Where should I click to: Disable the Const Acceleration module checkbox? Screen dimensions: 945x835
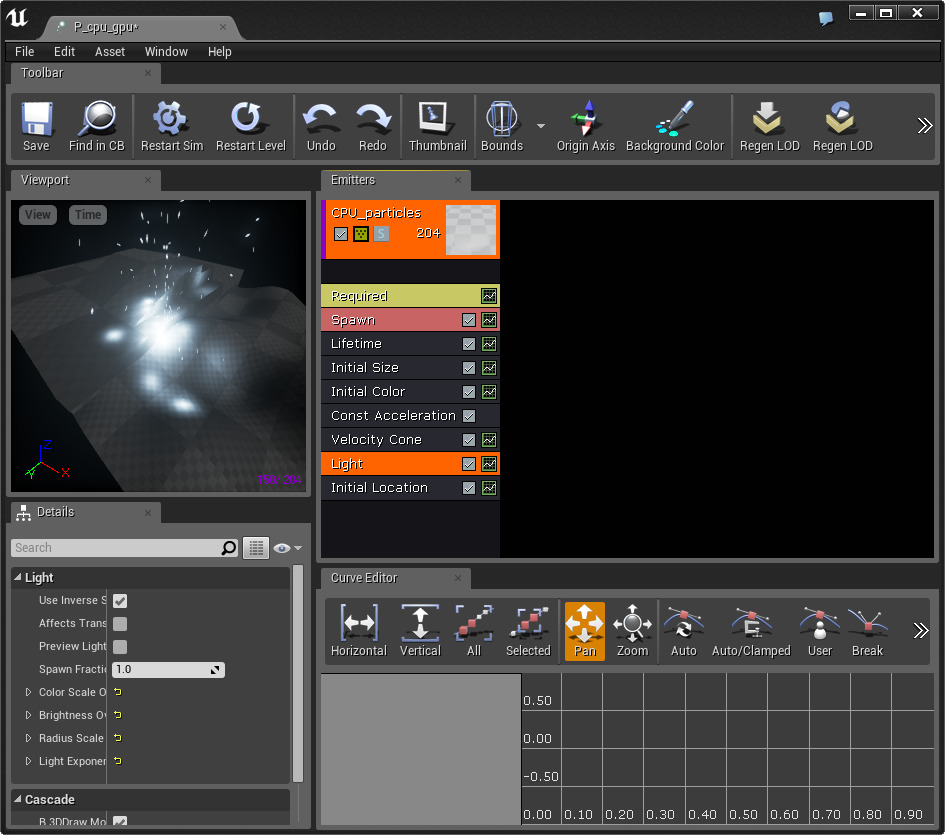469,416
